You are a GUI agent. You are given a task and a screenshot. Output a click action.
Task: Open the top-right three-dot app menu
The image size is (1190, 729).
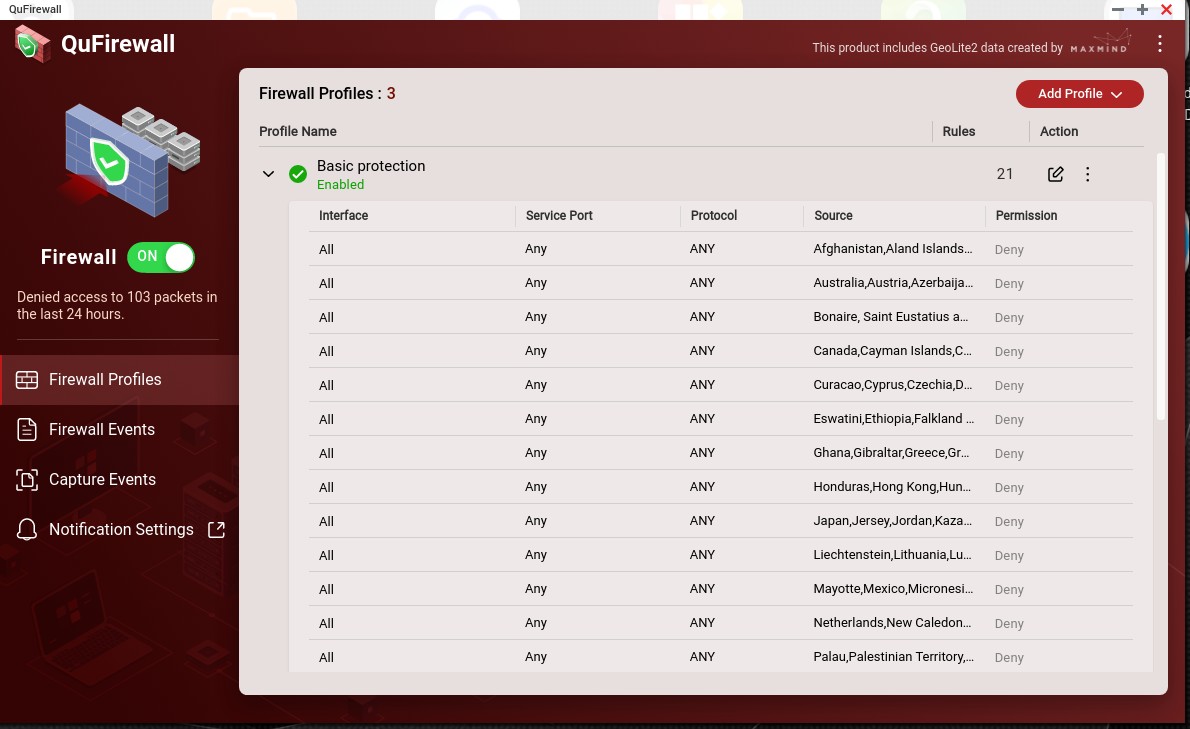pos(1159,44)
